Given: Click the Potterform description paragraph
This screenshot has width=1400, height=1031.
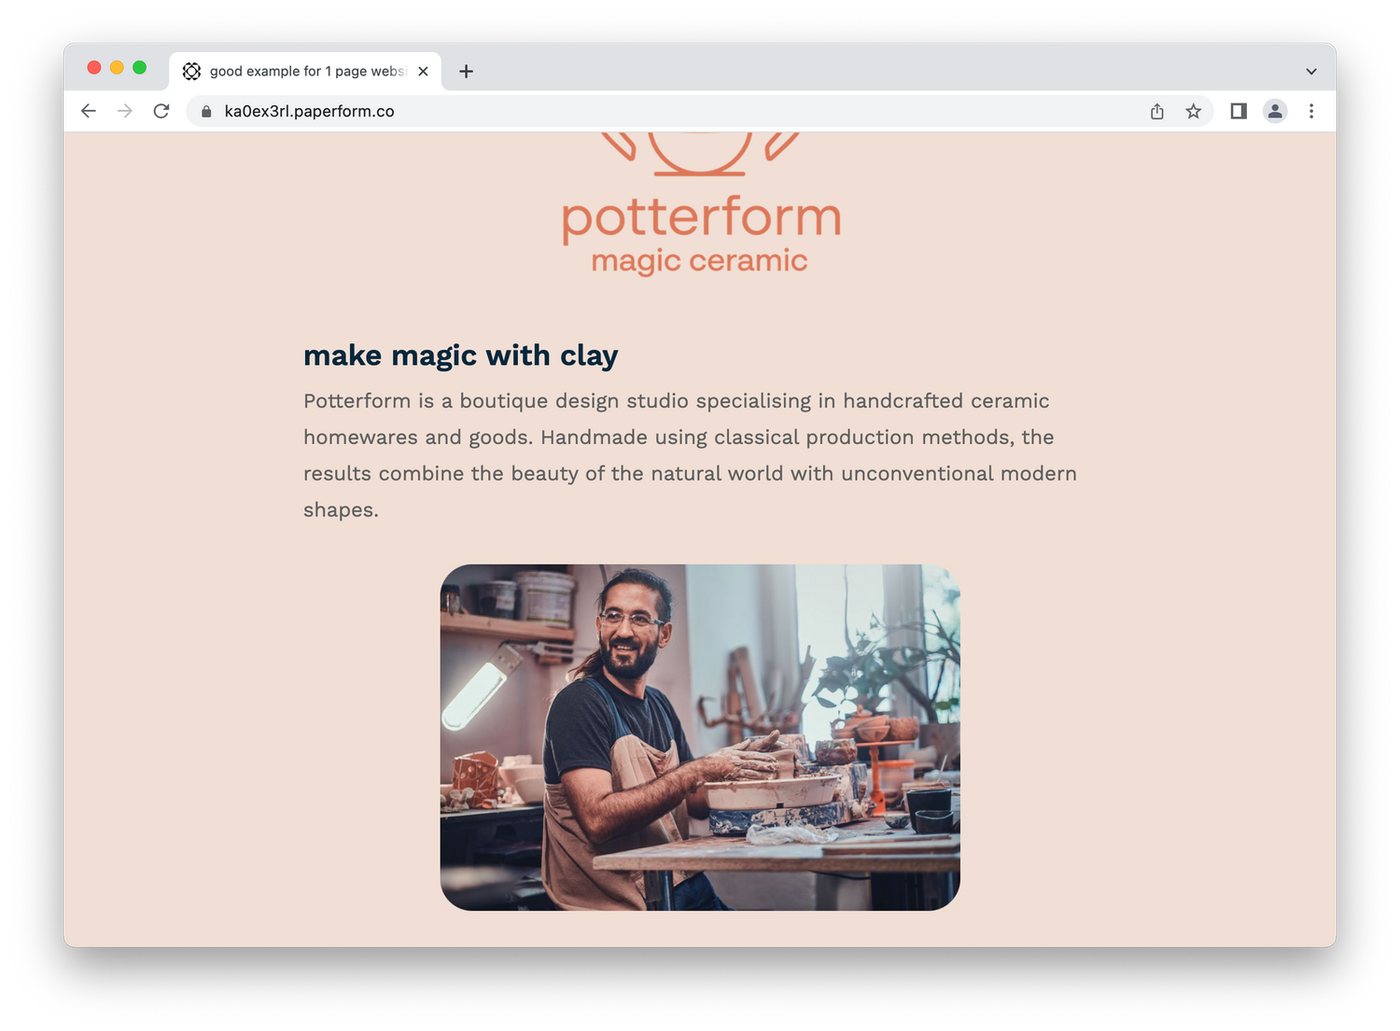Looking at the screenshot, I should click(x=690, y=455).
